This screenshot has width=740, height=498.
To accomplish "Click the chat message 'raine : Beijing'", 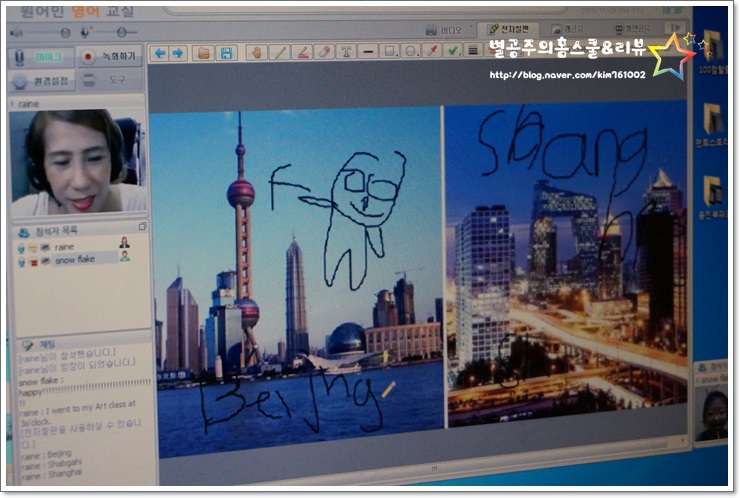I will pos(46,455).
